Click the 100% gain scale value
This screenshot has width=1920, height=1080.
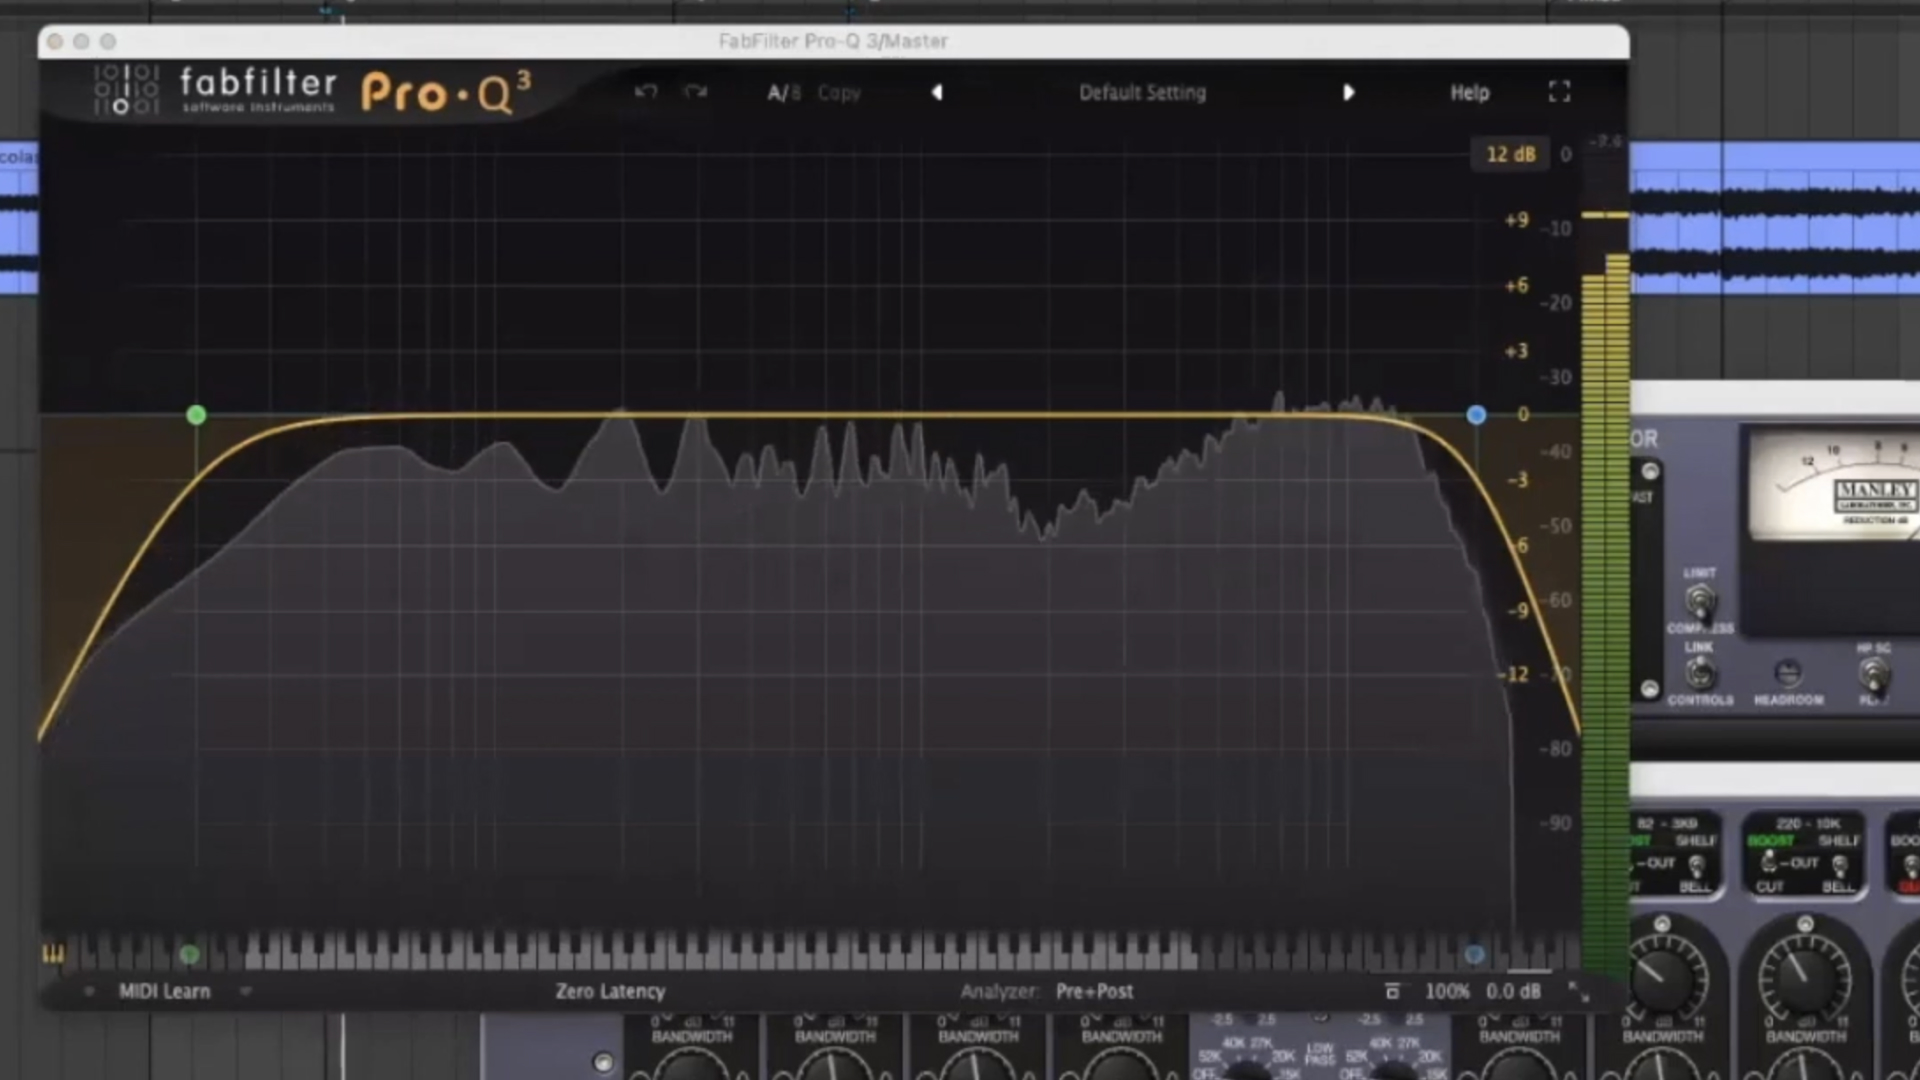(1446, 991)
